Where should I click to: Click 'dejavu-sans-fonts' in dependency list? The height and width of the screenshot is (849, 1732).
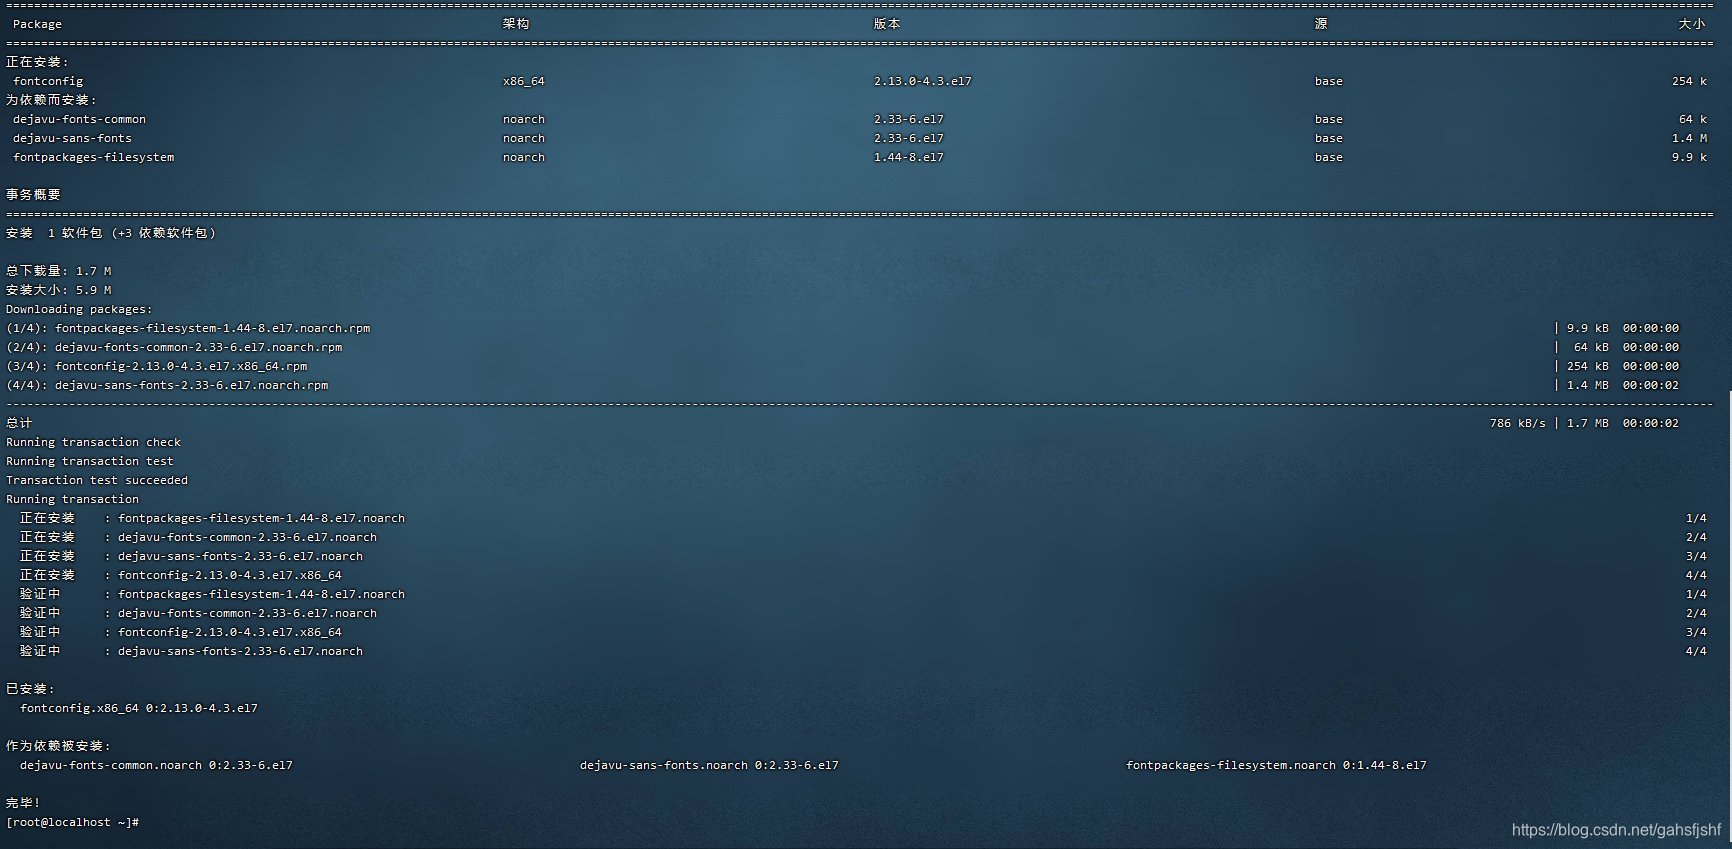tap(72, 138)
